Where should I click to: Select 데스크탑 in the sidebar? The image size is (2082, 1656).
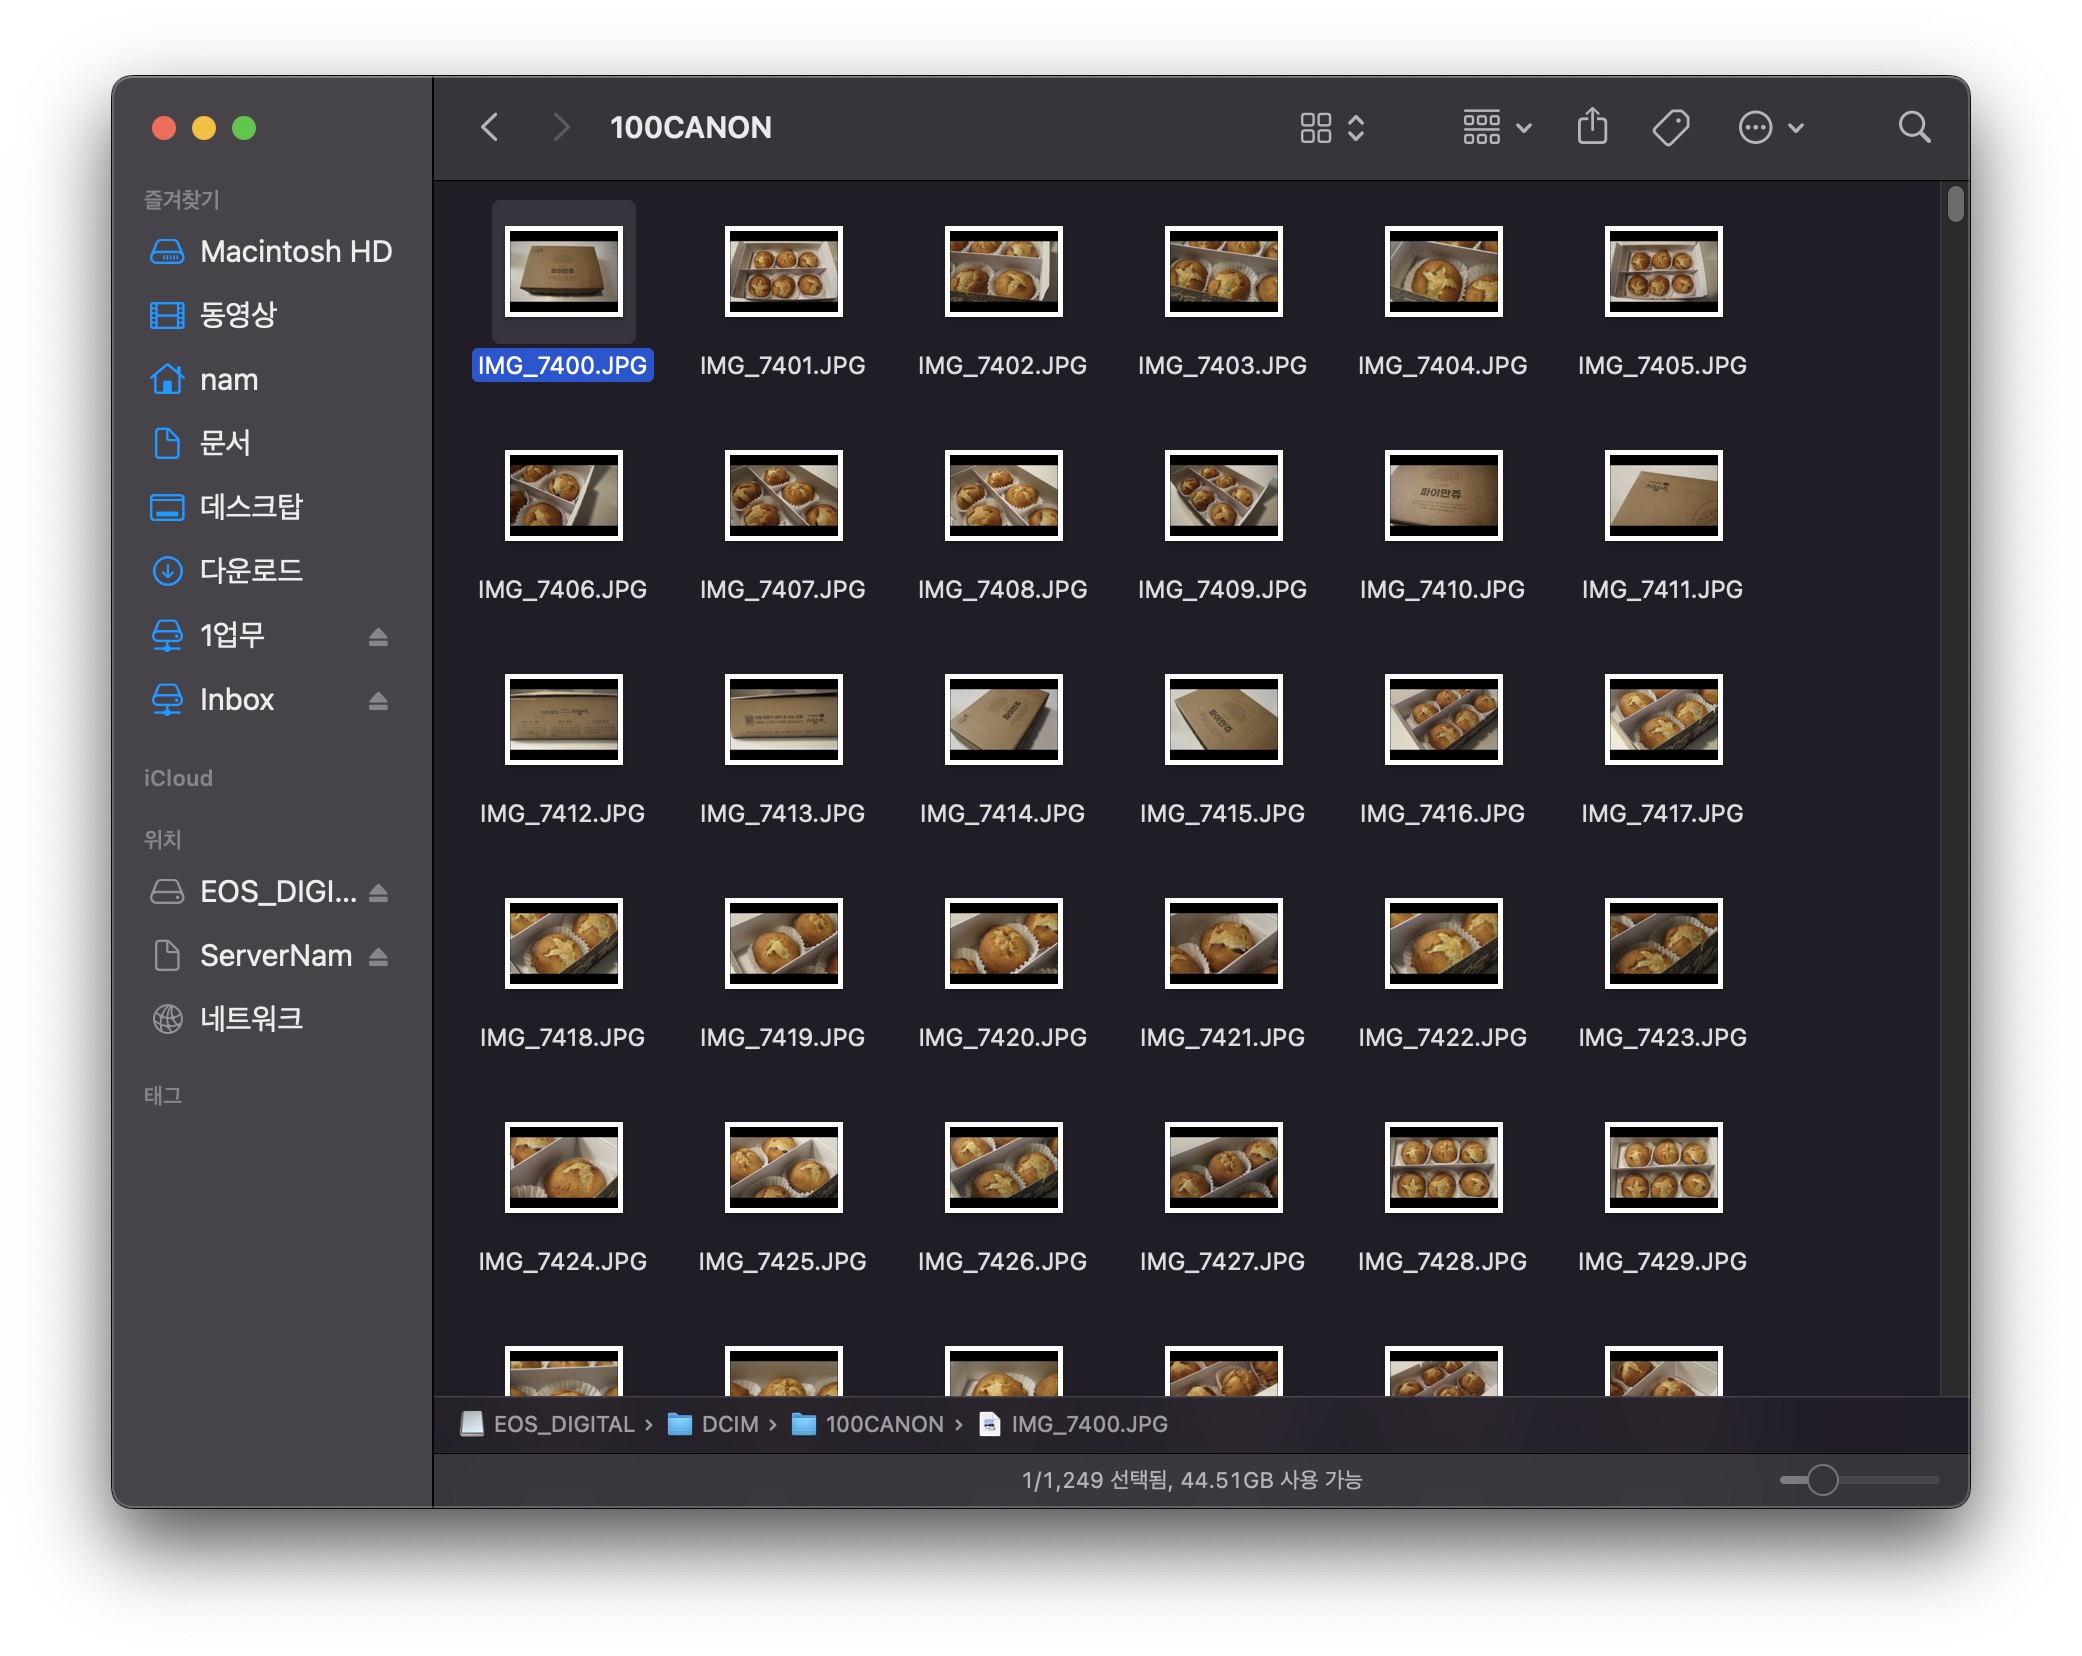click(x=250, y=506)
